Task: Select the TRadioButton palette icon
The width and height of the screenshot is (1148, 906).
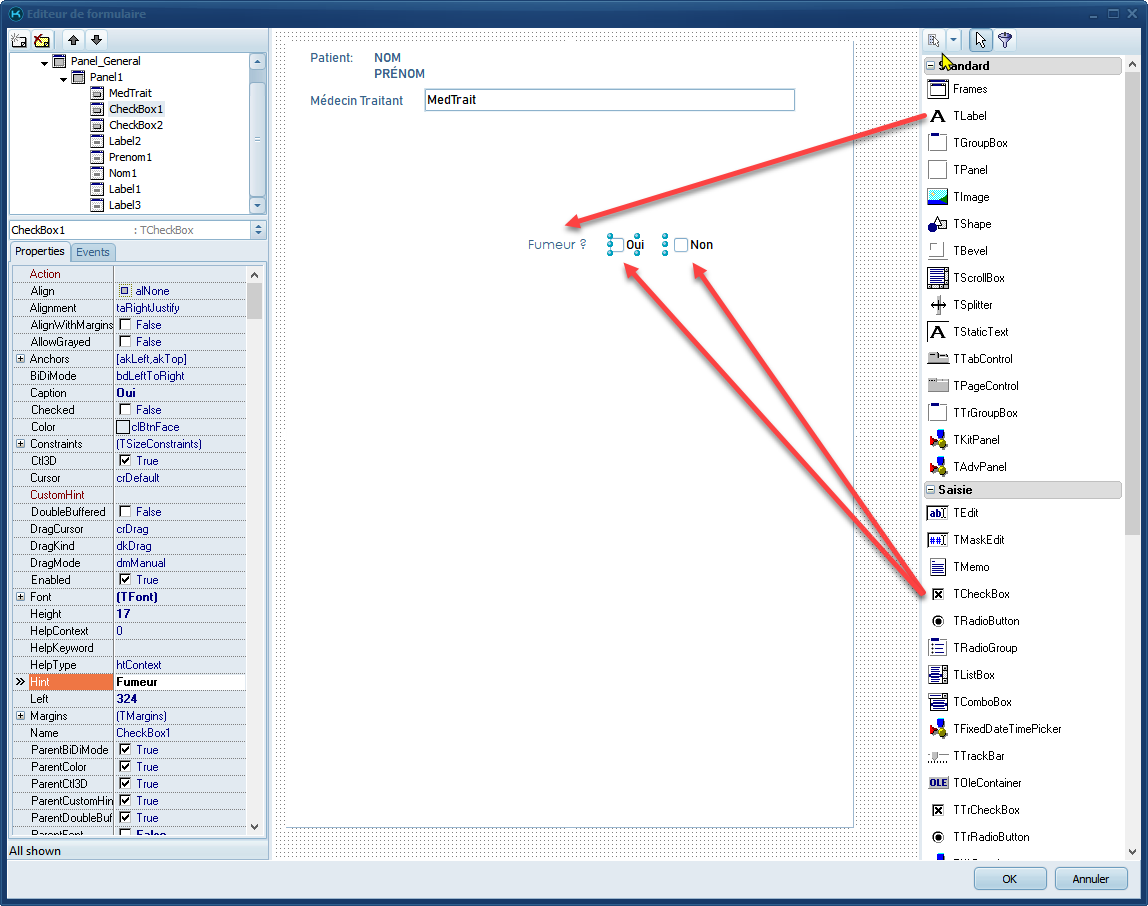Action: coord(937,621)
